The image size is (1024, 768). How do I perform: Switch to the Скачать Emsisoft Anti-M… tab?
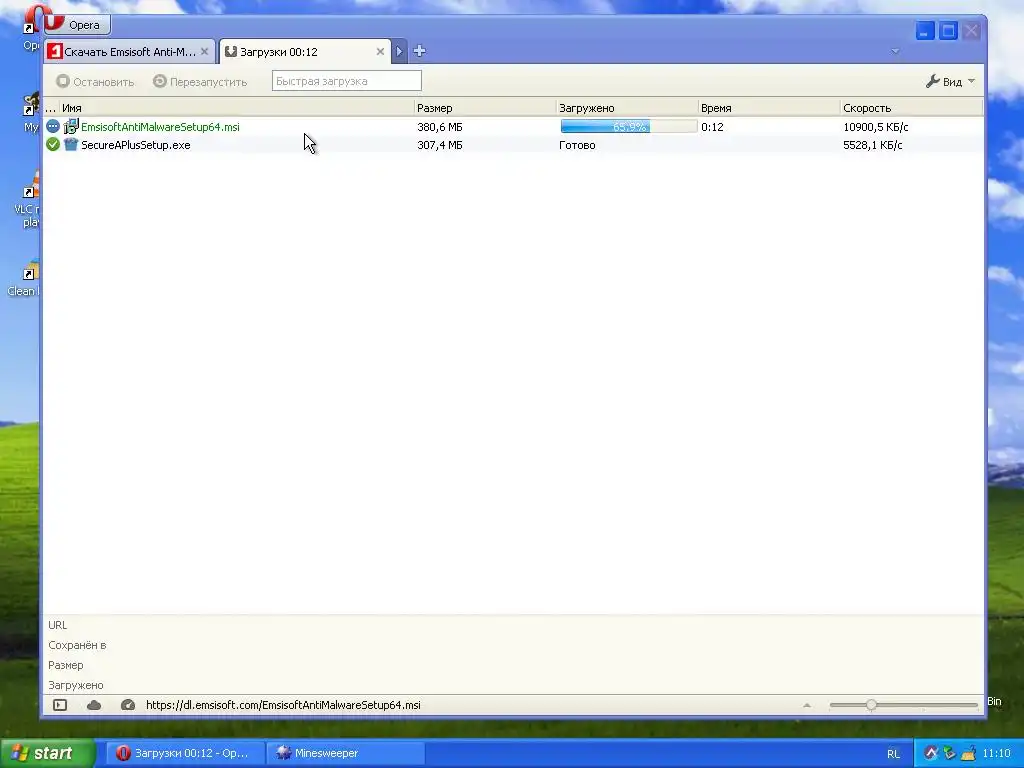tap(129, 52)
